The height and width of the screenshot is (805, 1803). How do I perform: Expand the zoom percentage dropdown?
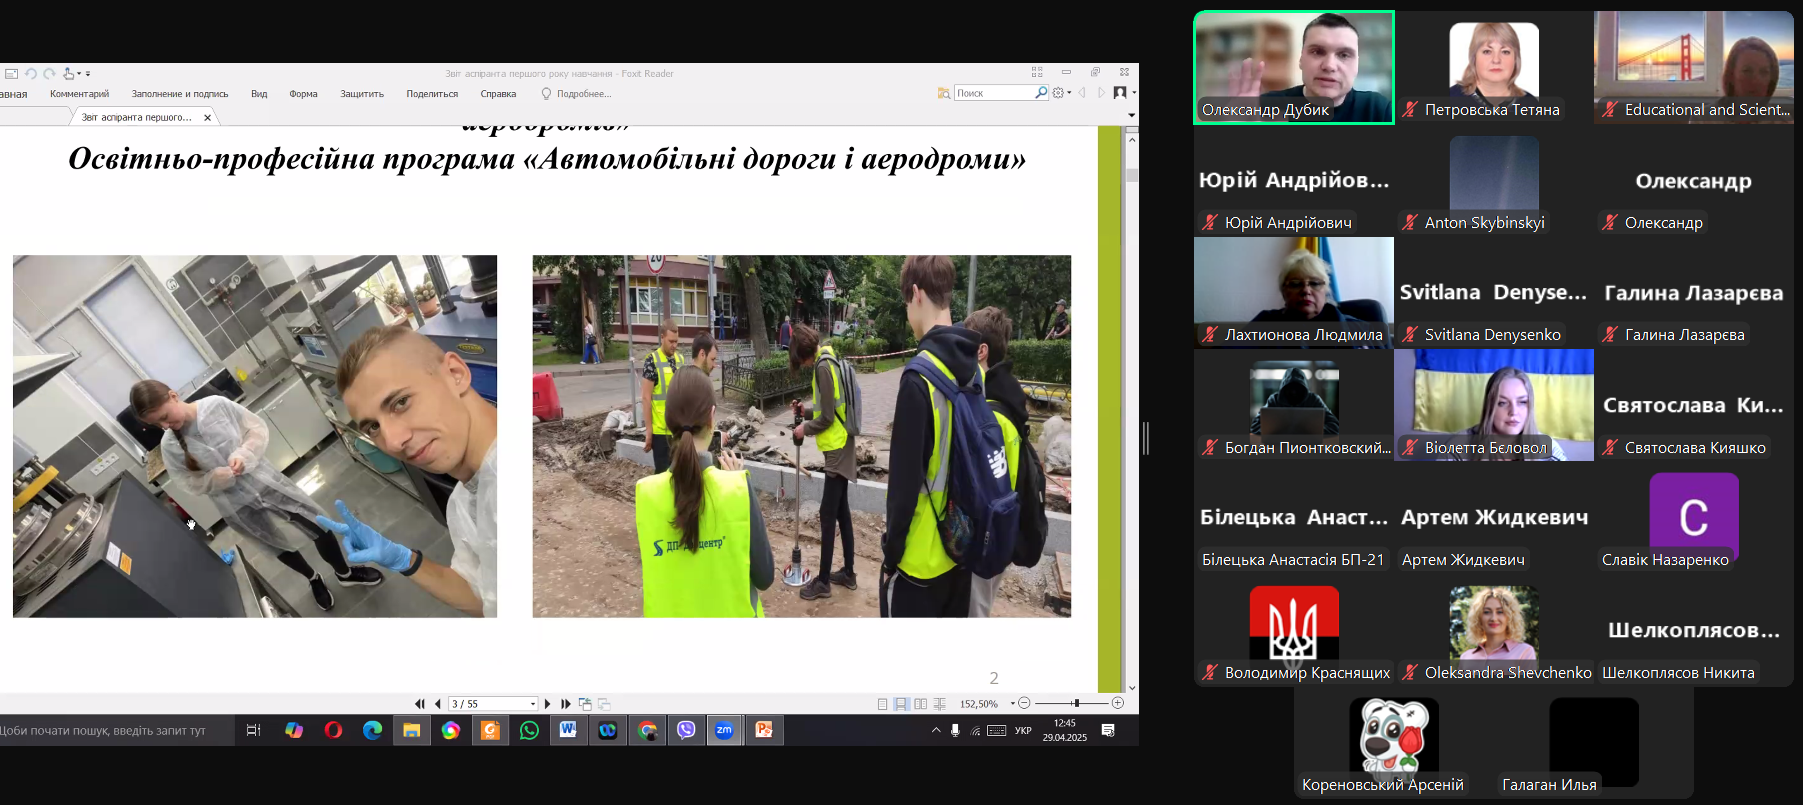tap(1012, 704)
